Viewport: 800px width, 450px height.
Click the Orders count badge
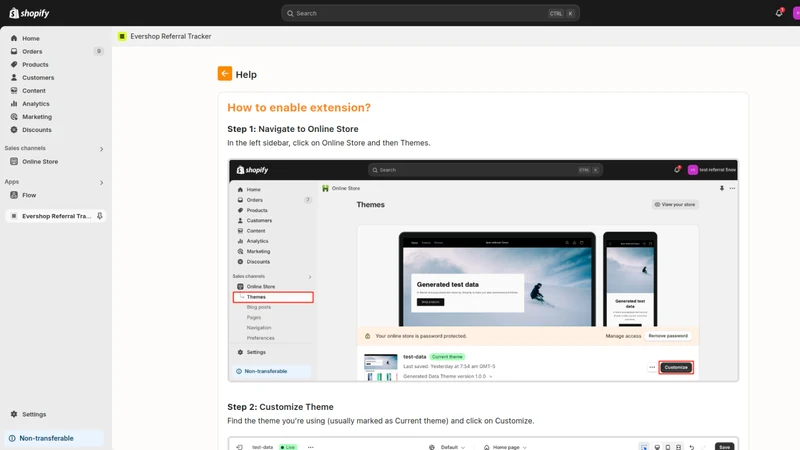tap(98, 51)
